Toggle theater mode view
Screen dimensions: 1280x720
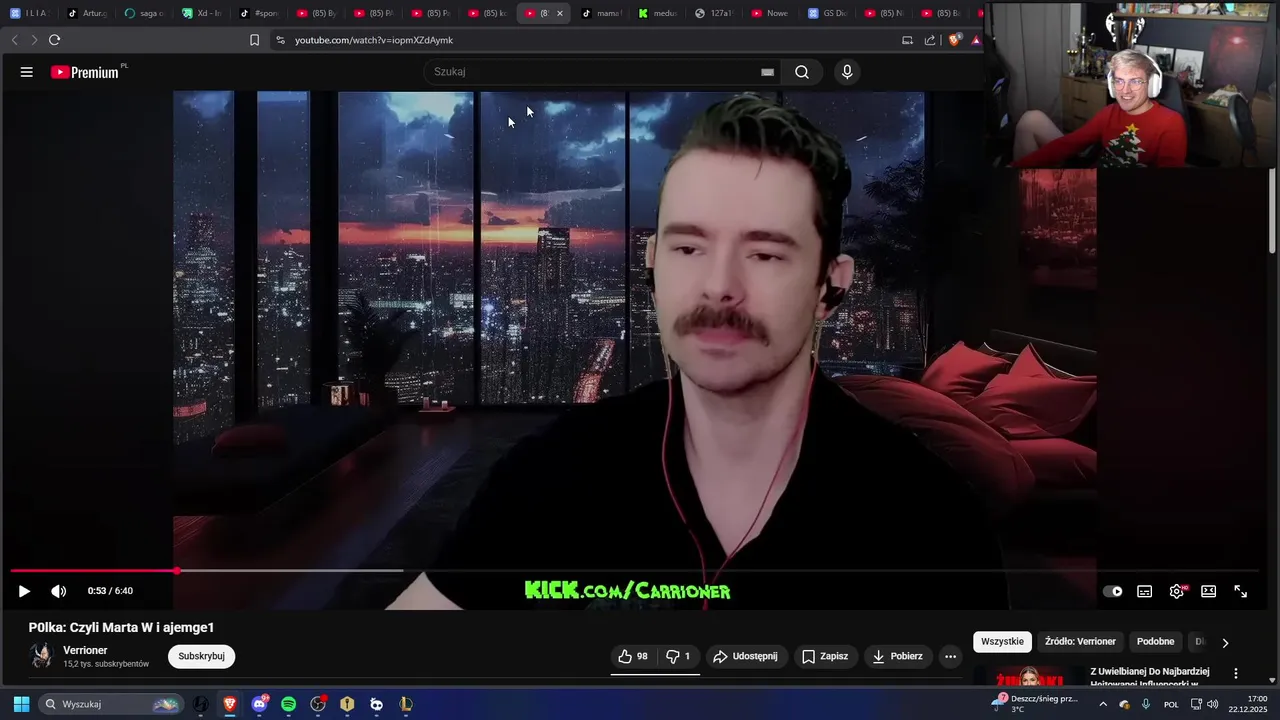point(1208,591)
